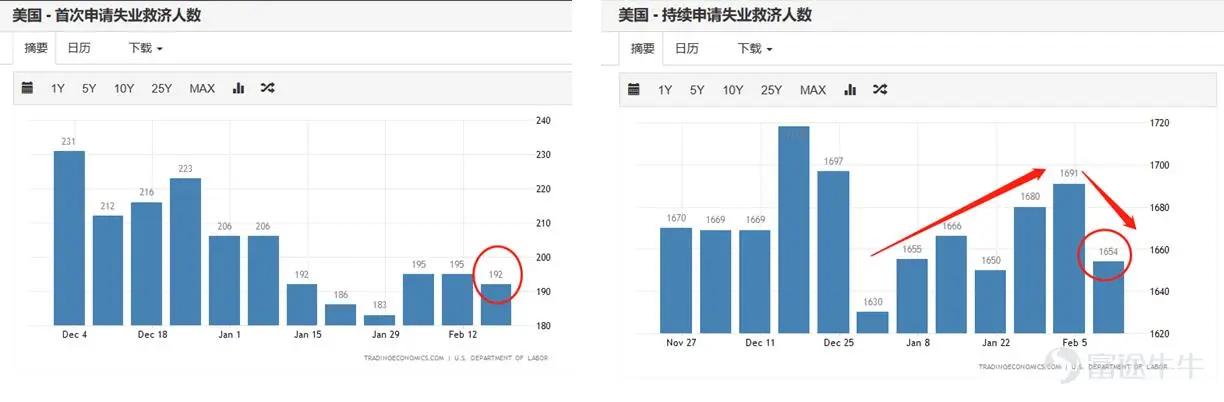Switch to 日历 tab in initial claims panel

point(79,48)
